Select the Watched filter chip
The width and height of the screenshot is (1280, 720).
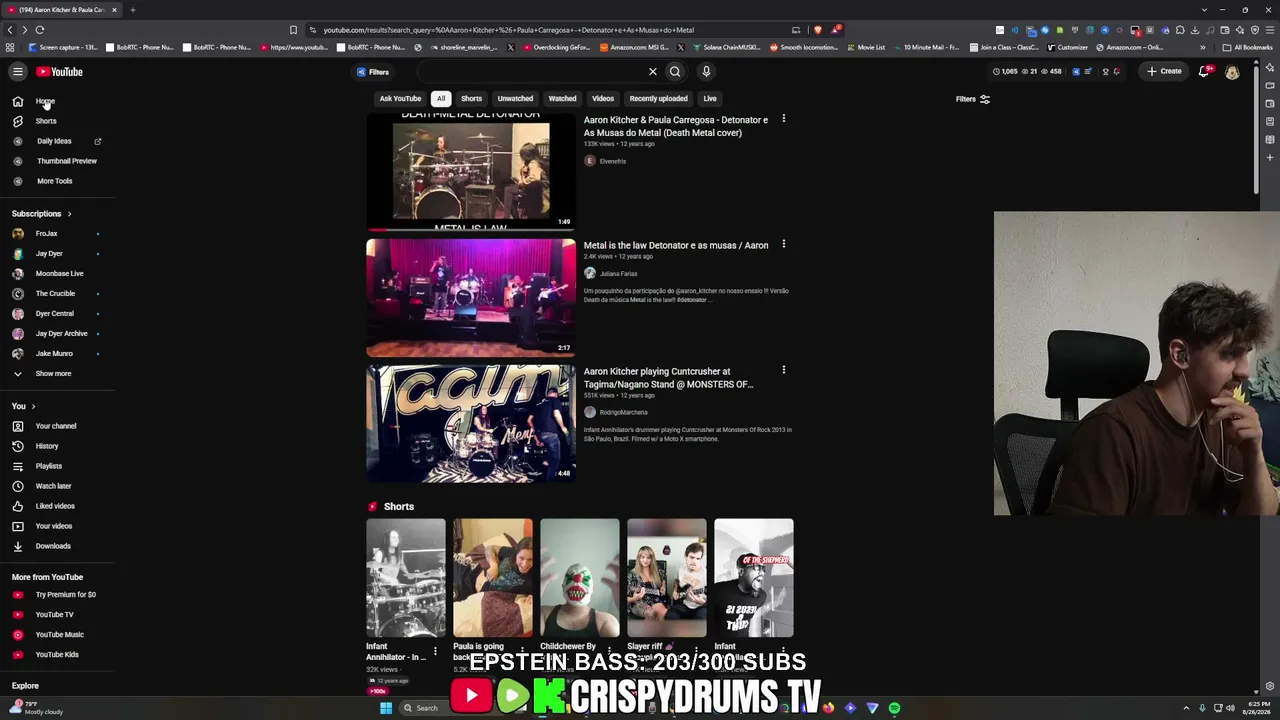click(x=562, y=99)
